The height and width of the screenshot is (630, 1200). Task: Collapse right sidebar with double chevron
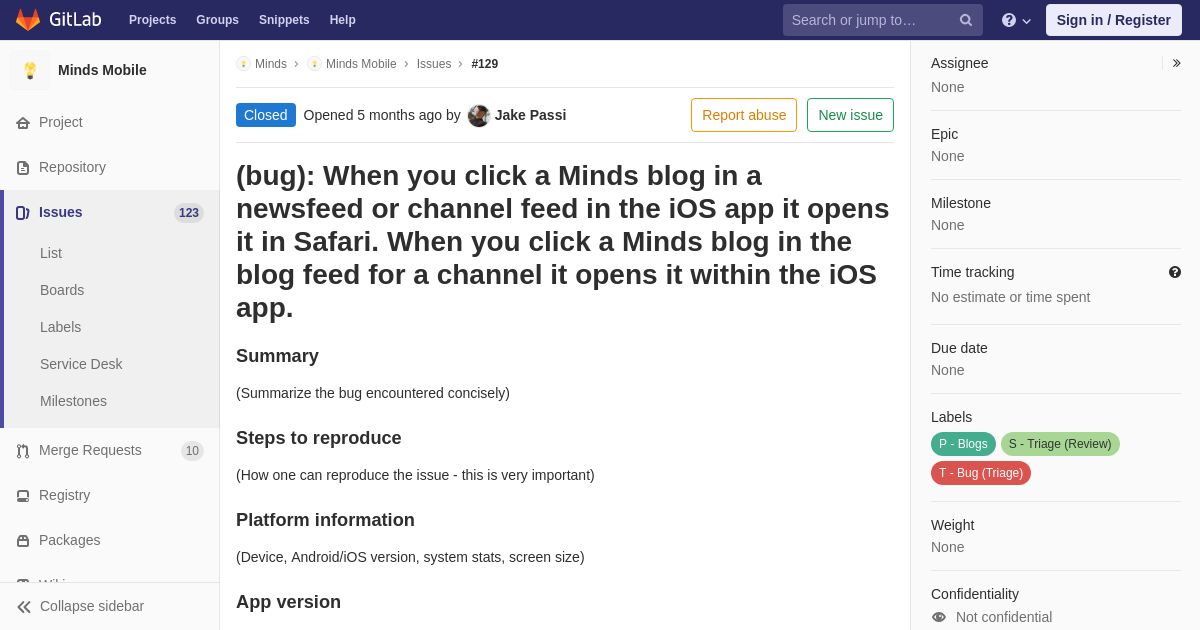click(x=1176, y=63)
